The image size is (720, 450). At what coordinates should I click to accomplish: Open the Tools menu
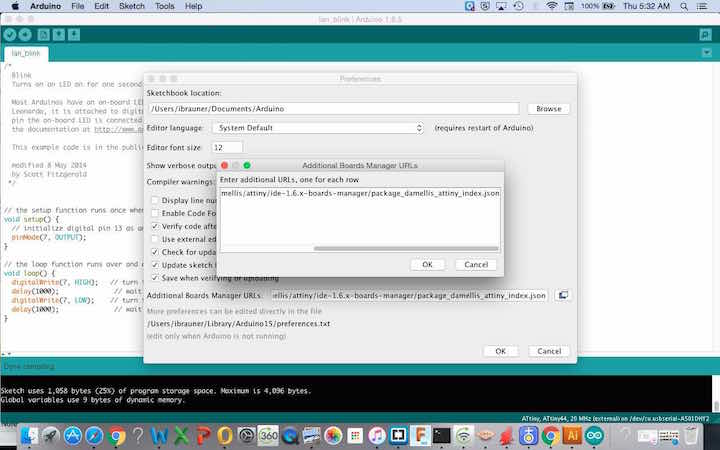click(164, 6)
